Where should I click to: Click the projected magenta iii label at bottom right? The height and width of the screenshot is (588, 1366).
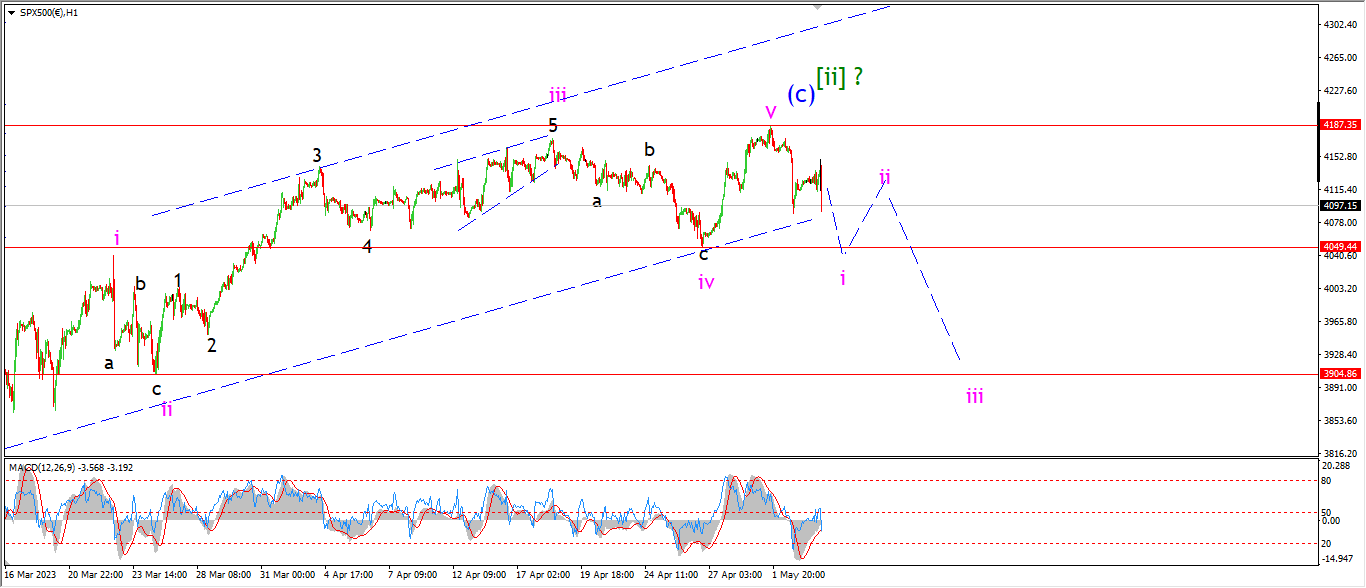(974, 396)
